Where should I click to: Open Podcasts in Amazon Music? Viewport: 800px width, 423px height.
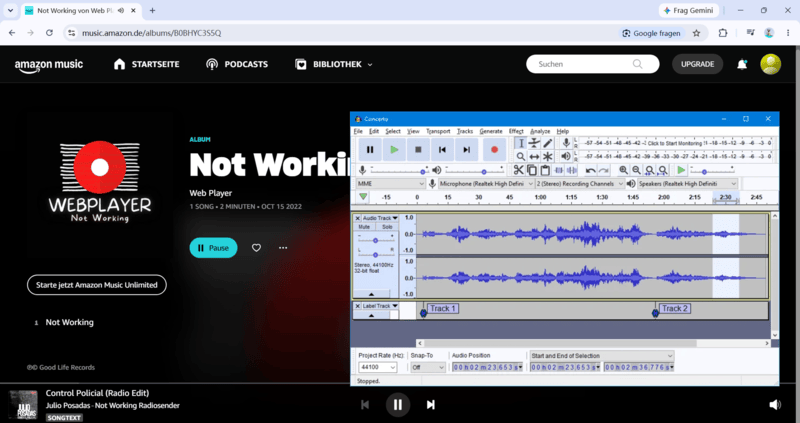point(237,64)
